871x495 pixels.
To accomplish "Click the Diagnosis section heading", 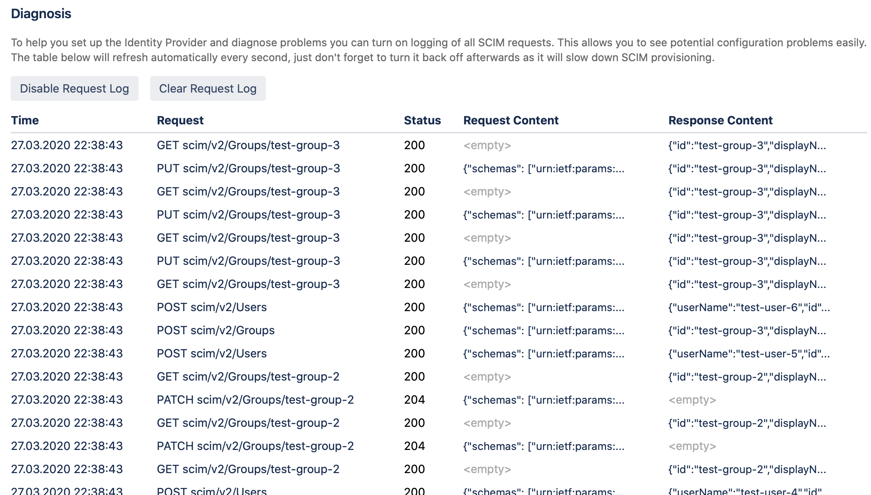I will 41,14.
